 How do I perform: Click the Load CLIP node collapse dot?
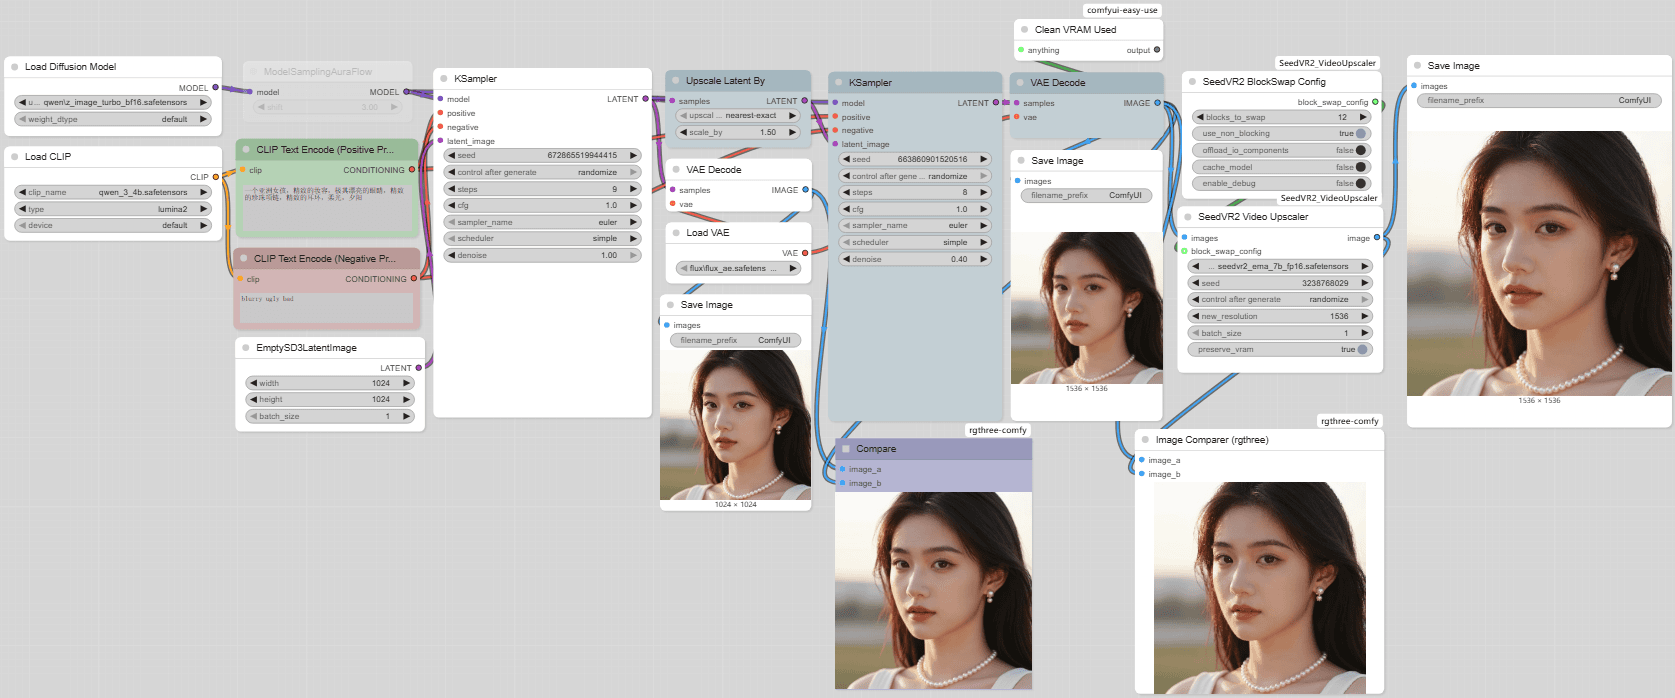click(x=15, y=157)
